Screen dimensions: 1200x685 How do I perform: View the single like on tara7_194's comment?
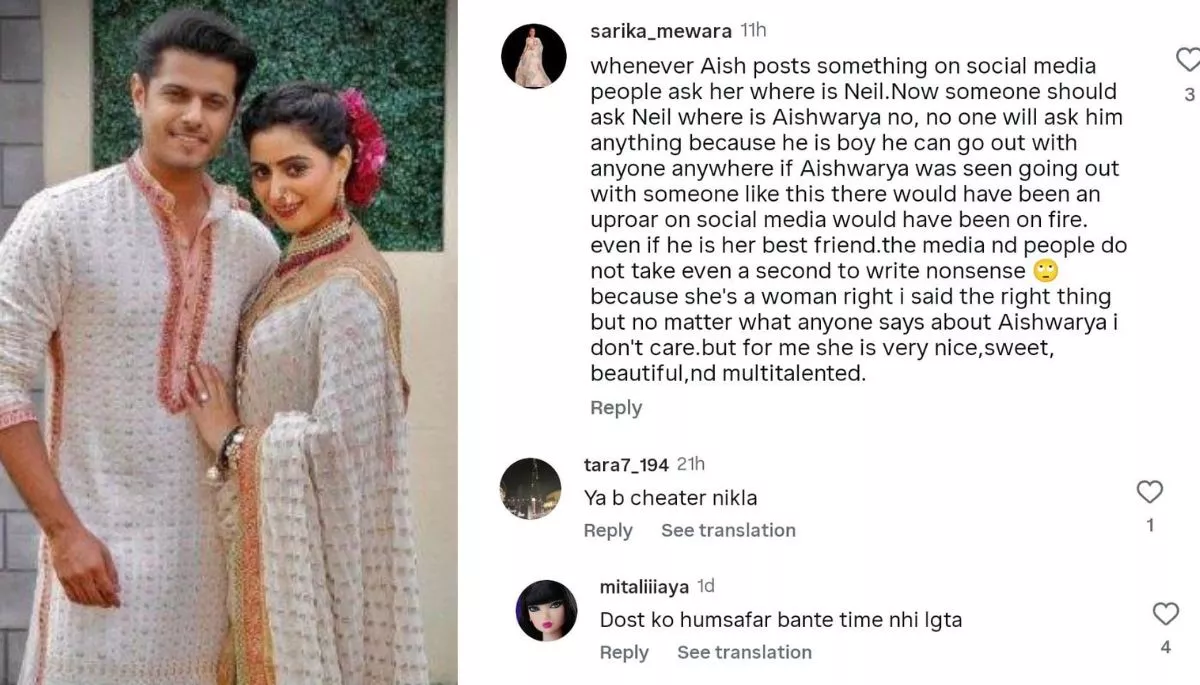click(1150, 525)
